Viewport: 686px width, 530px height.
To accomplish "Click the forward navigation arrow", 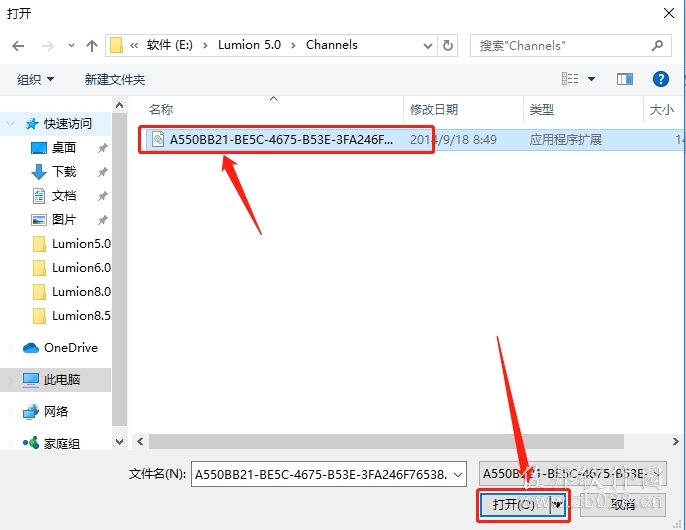I will (x=48, y=46).
